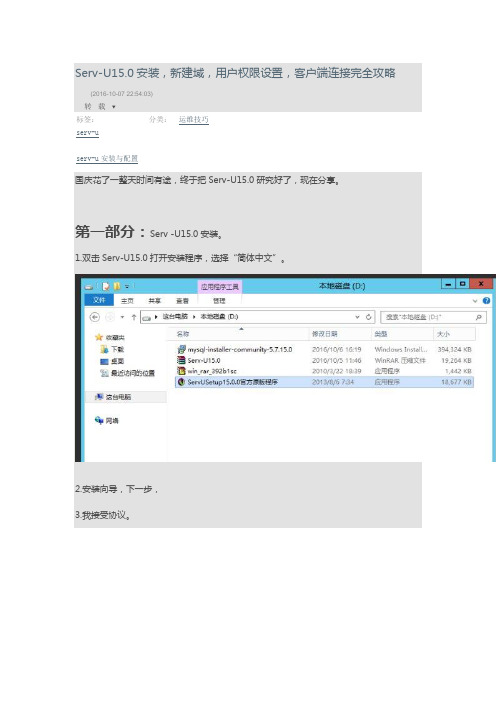Click the mysql-installer-community file icon
The height and width of the screenshot is (702, 496).
(181, 349)
